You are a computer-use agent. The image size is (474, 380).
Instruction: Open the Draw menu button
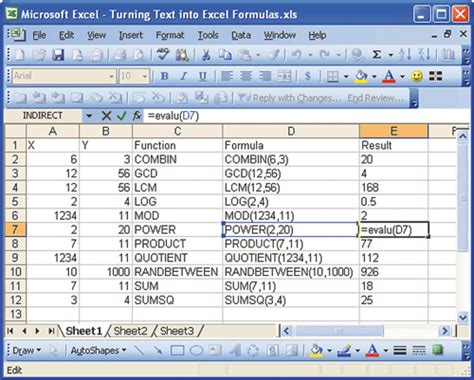click(26, 350)
